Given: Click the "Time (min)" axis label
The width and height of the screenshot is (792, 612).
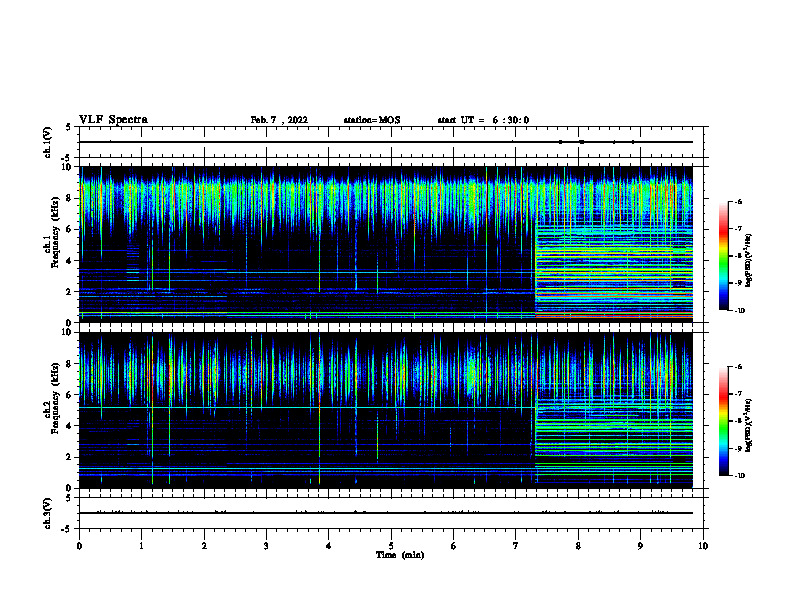Looking at the screenshot, I should coord(400,555).
